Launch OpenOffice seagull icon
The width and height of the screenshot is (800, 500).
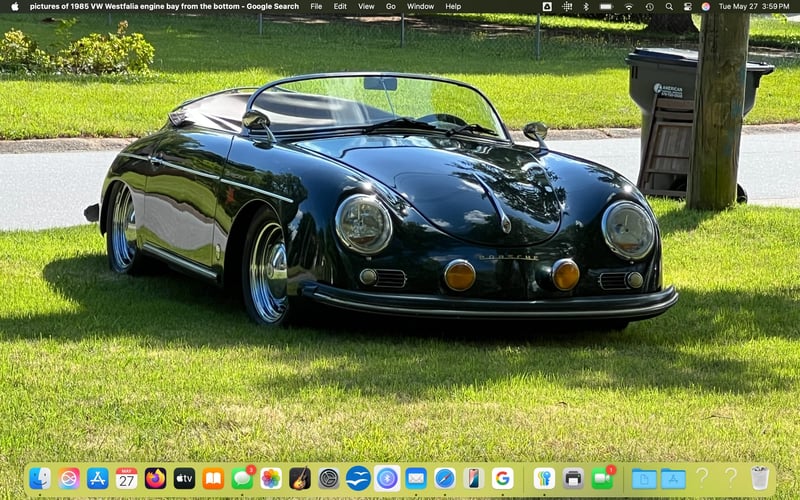(358, 478)
